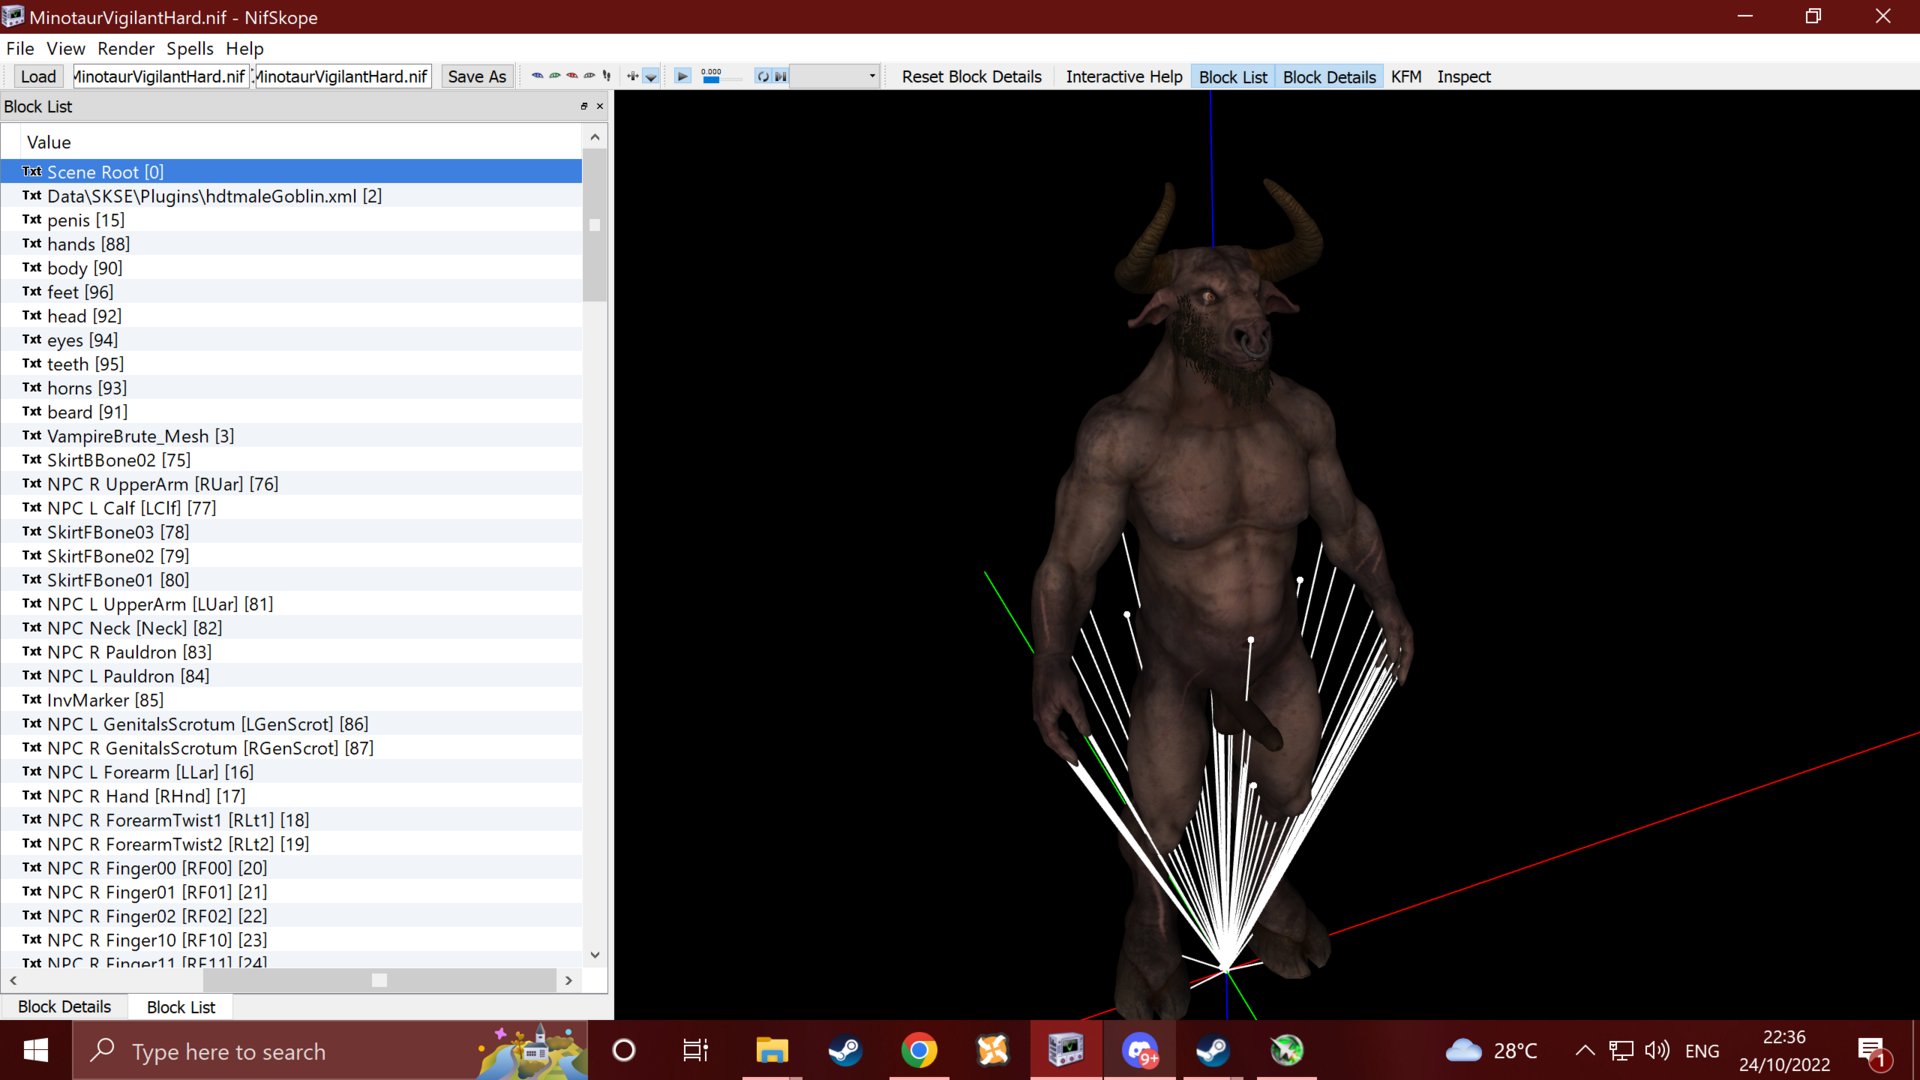Toggle the animation loop button
This screenshot has width=1920, height=1080.
(x=763, y=76)
